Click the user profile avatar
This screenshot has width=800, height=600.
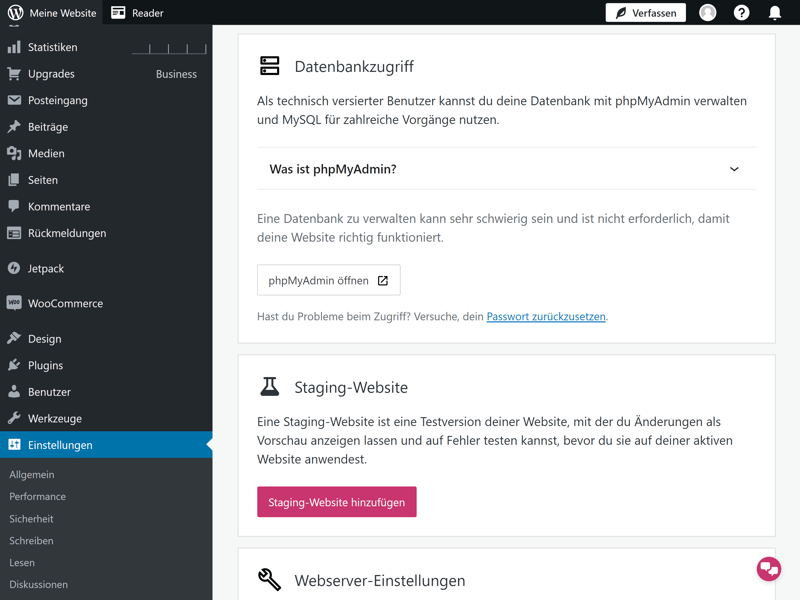click(708, 13)
